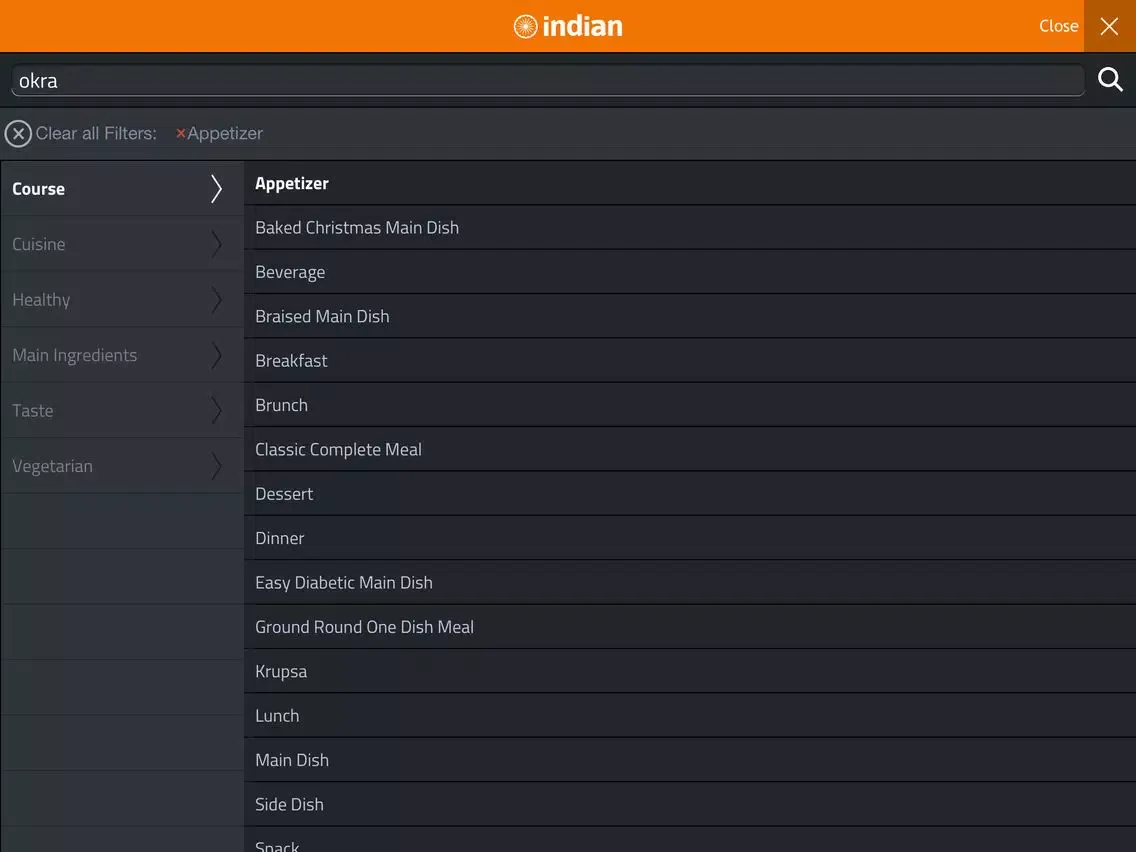Expand the Course category chevron
This screenshot has width=1136, height=852.
pos(216,189)
